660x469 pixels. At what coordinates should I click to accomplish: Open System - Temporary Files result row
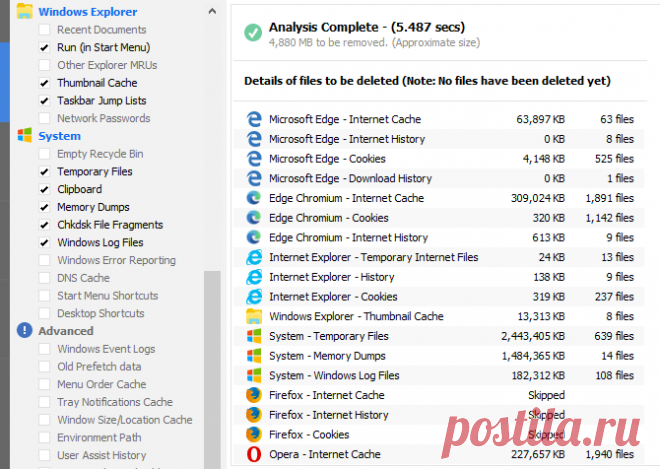point(439,336)
